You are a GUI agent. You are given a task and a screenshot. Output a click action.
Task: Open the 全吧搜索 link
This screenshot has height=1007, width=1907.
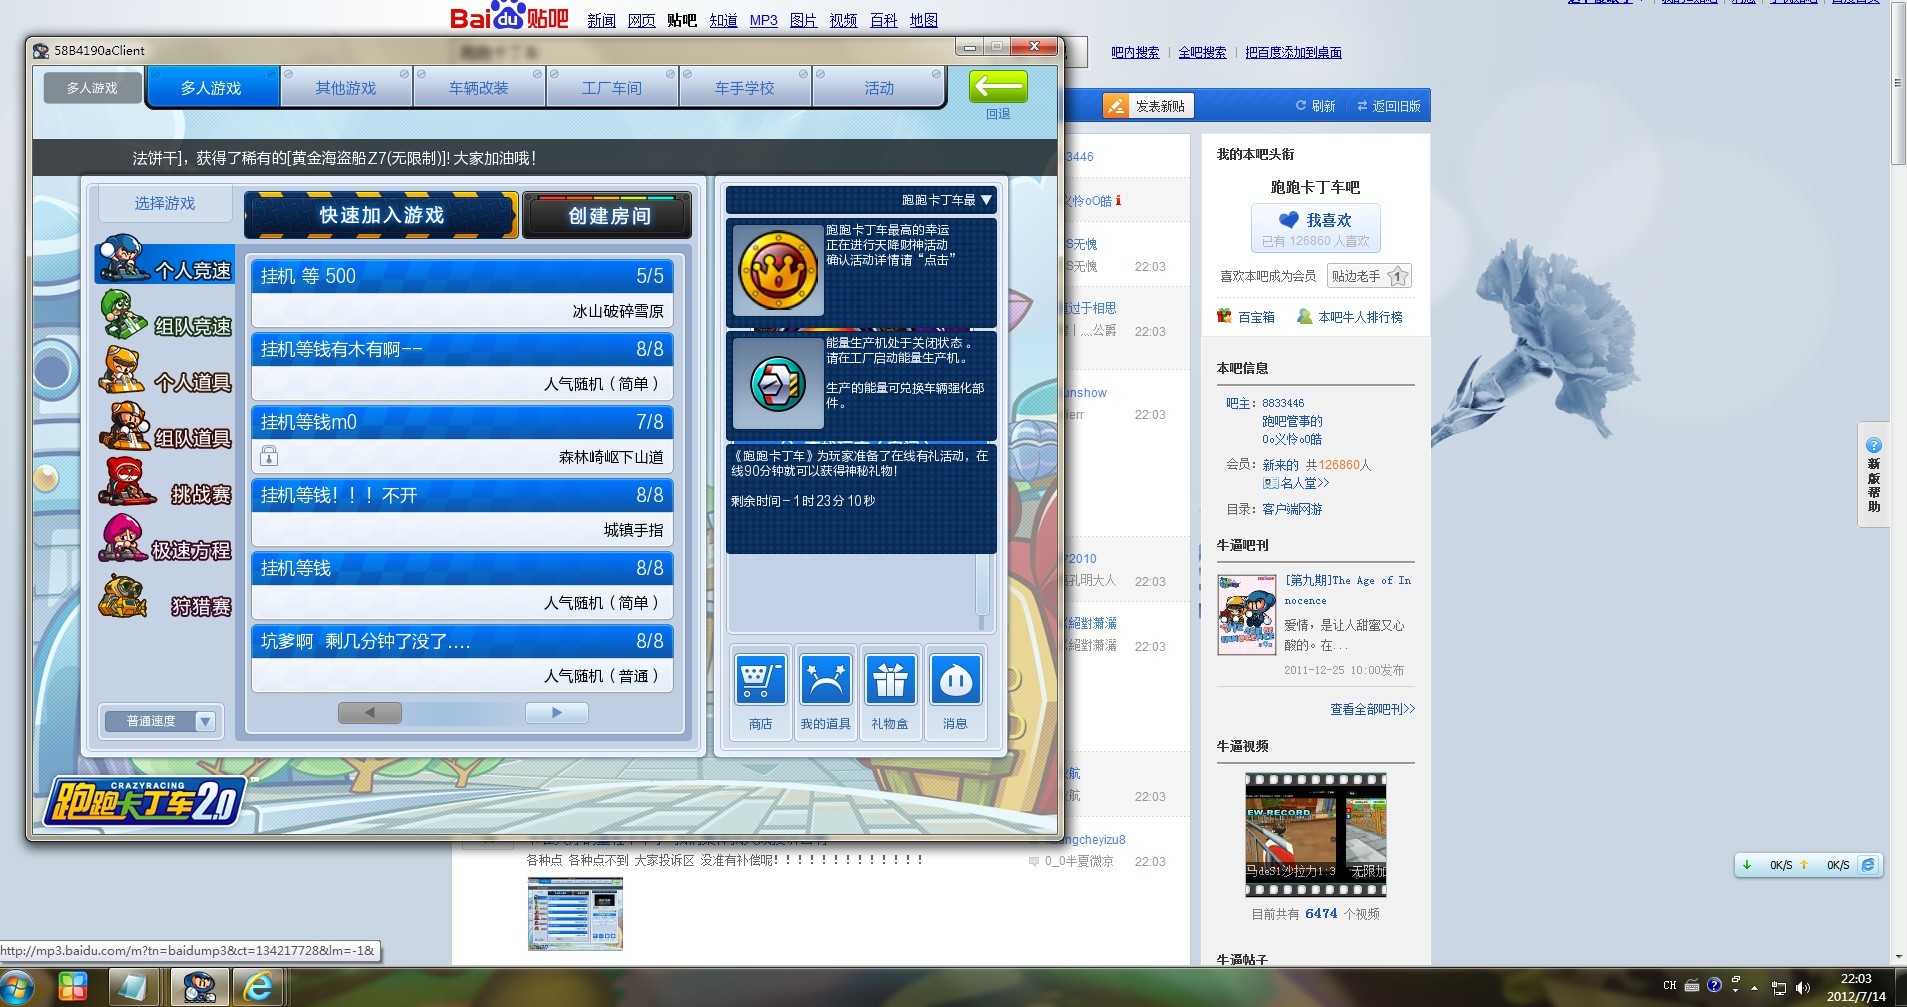click(1202, 52)
